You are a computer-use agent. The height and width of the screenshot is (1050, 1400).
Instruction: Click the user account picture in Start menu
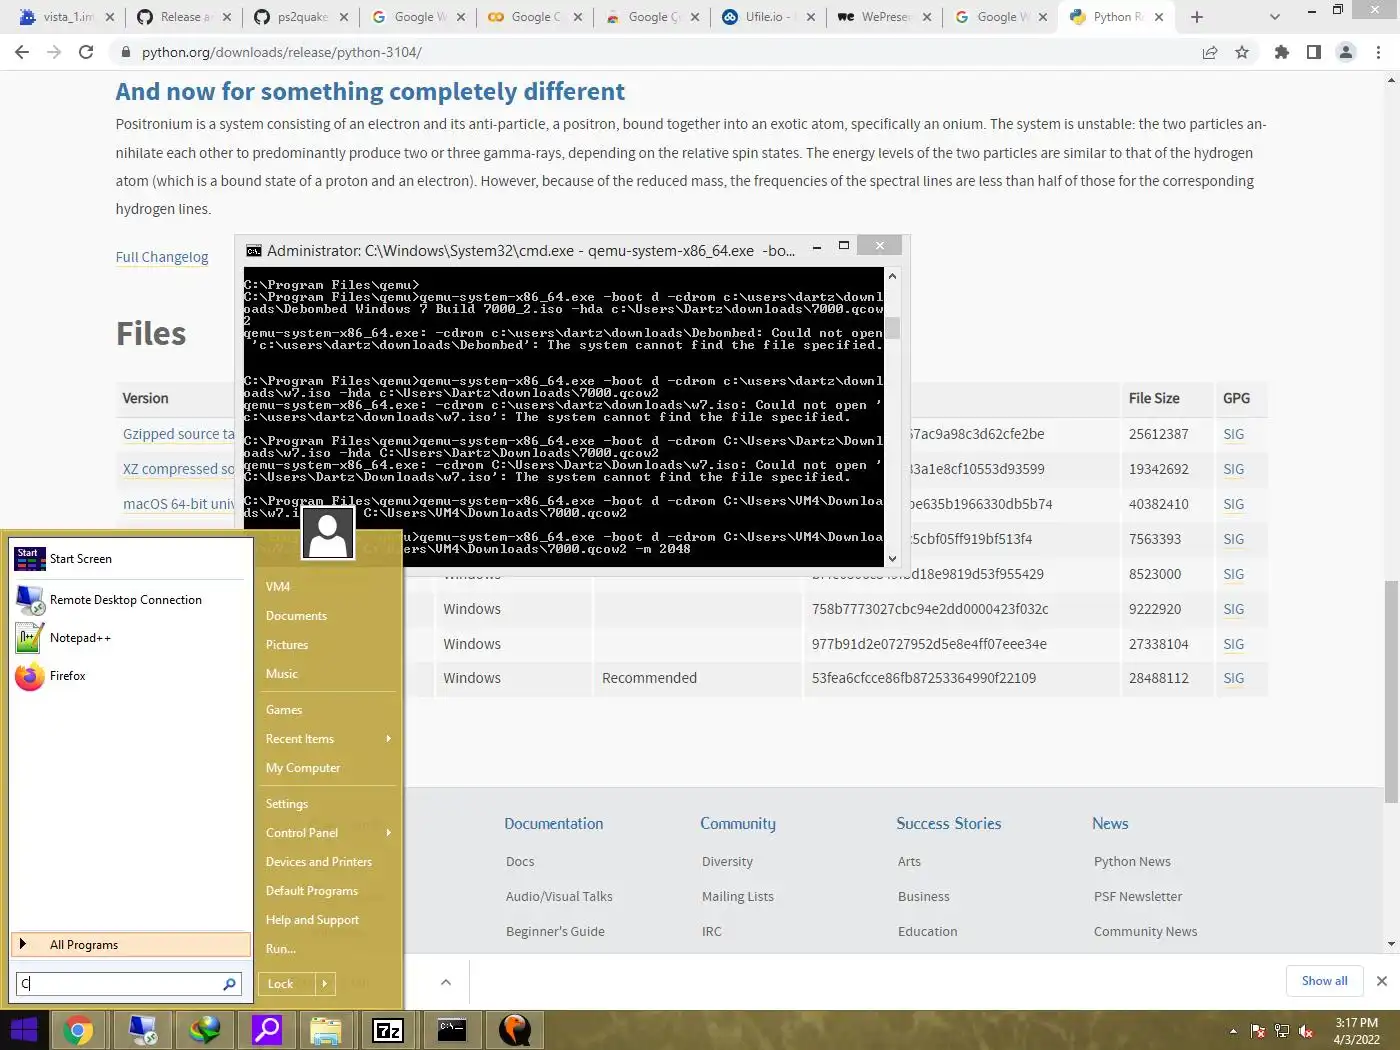point(328,533)
